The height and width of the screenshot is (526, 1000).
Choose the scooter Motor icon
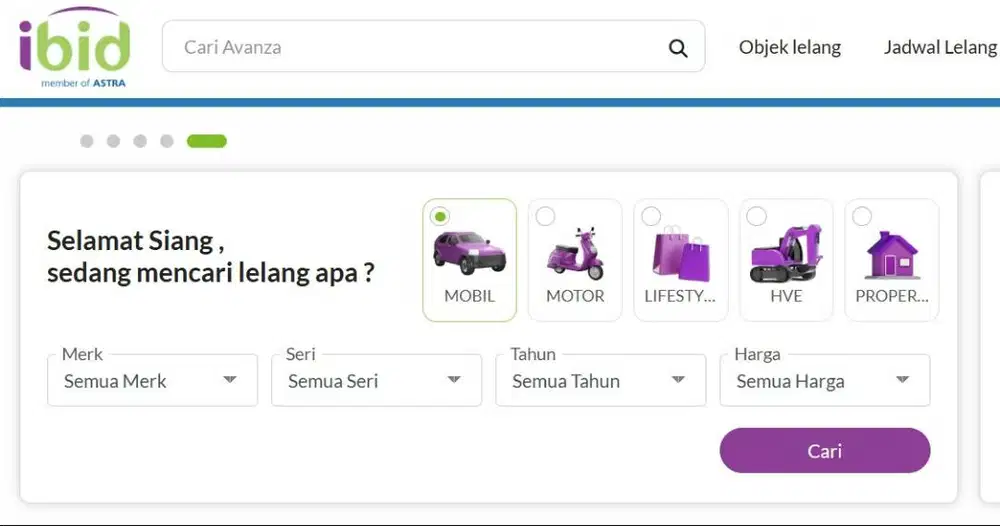pos(575,252)
